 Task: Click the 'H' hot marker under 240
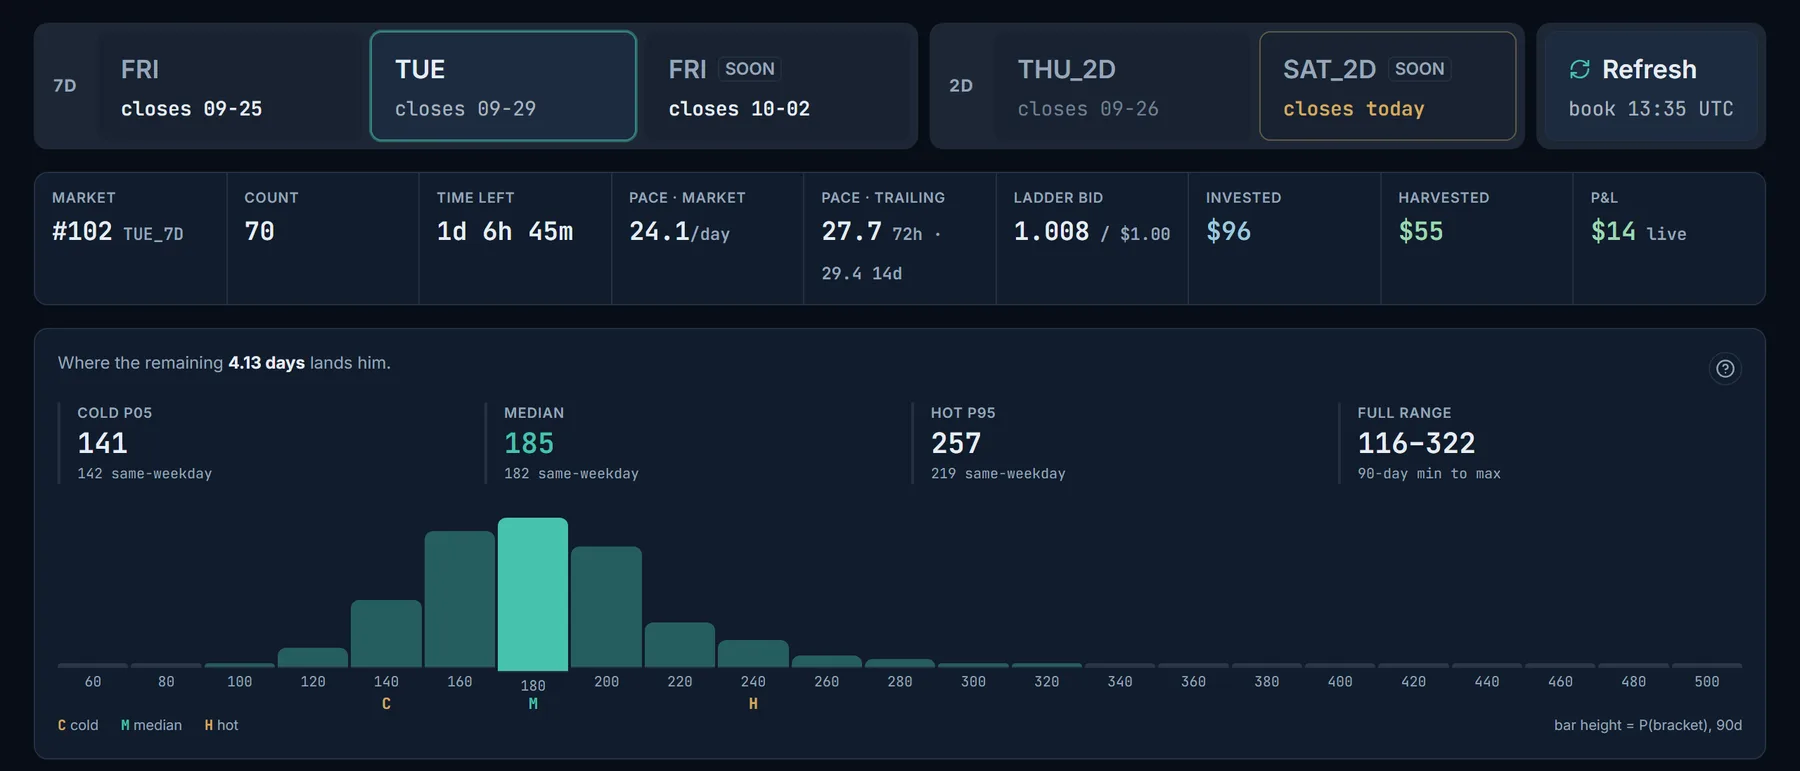coord(753,704)
